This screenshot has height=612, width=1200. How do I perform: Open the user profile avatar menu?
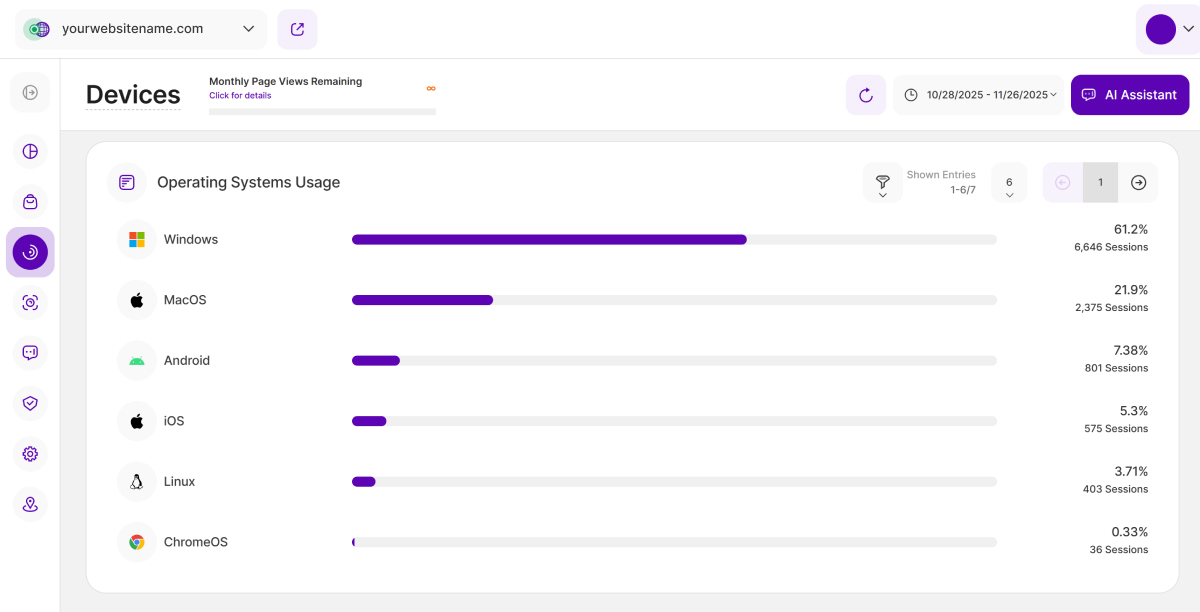click(1167, 29)
